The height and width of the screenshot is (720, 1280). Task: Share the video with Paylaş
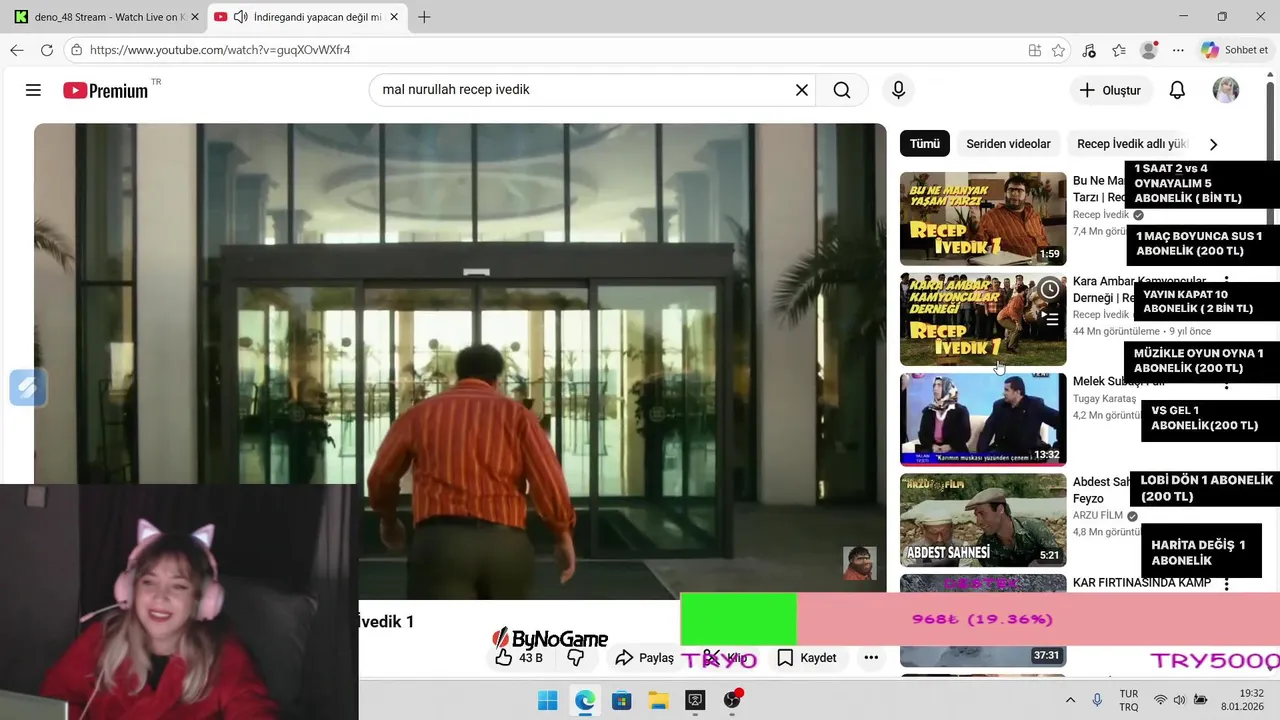pos(644,658)
